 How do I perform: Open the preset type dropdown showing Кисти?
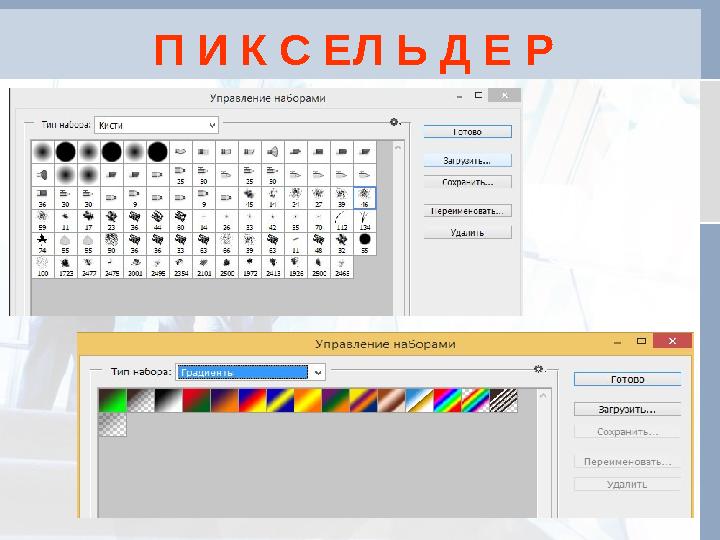[x=157, y=125]
